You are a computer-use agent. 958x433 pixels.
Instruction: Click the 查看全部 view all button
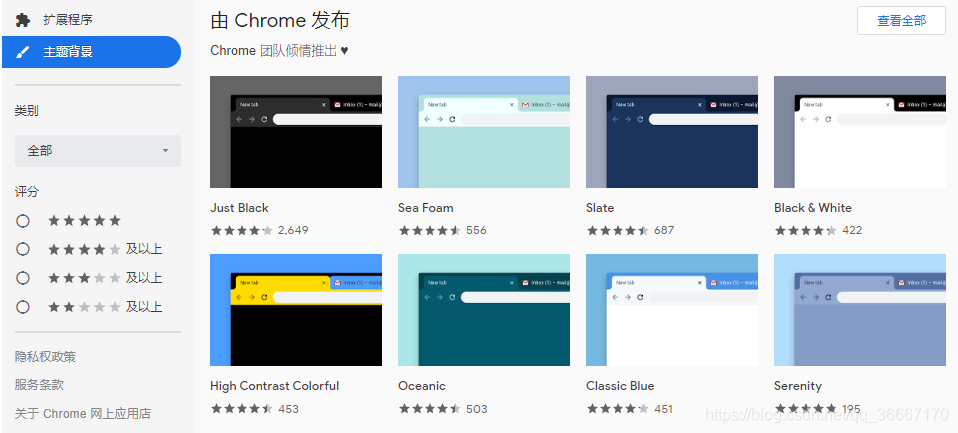[x=901, y=21]
